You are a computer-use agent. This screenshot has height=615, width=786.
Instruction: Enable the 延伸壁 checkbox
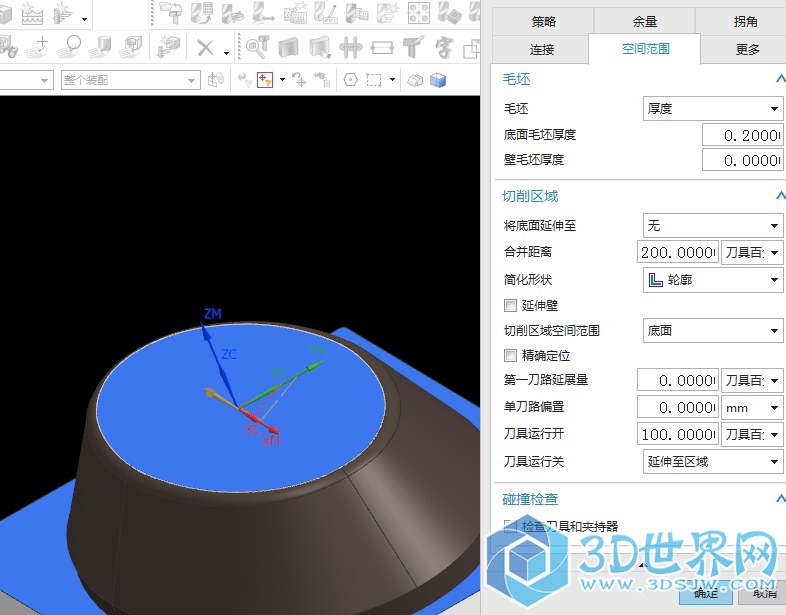tap(510, 305)
